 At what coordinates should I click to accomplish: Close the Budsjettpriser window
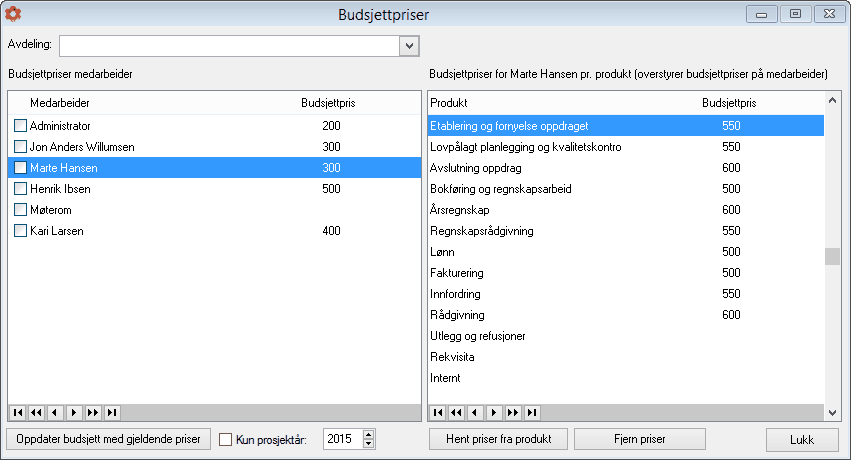(829, 14)
